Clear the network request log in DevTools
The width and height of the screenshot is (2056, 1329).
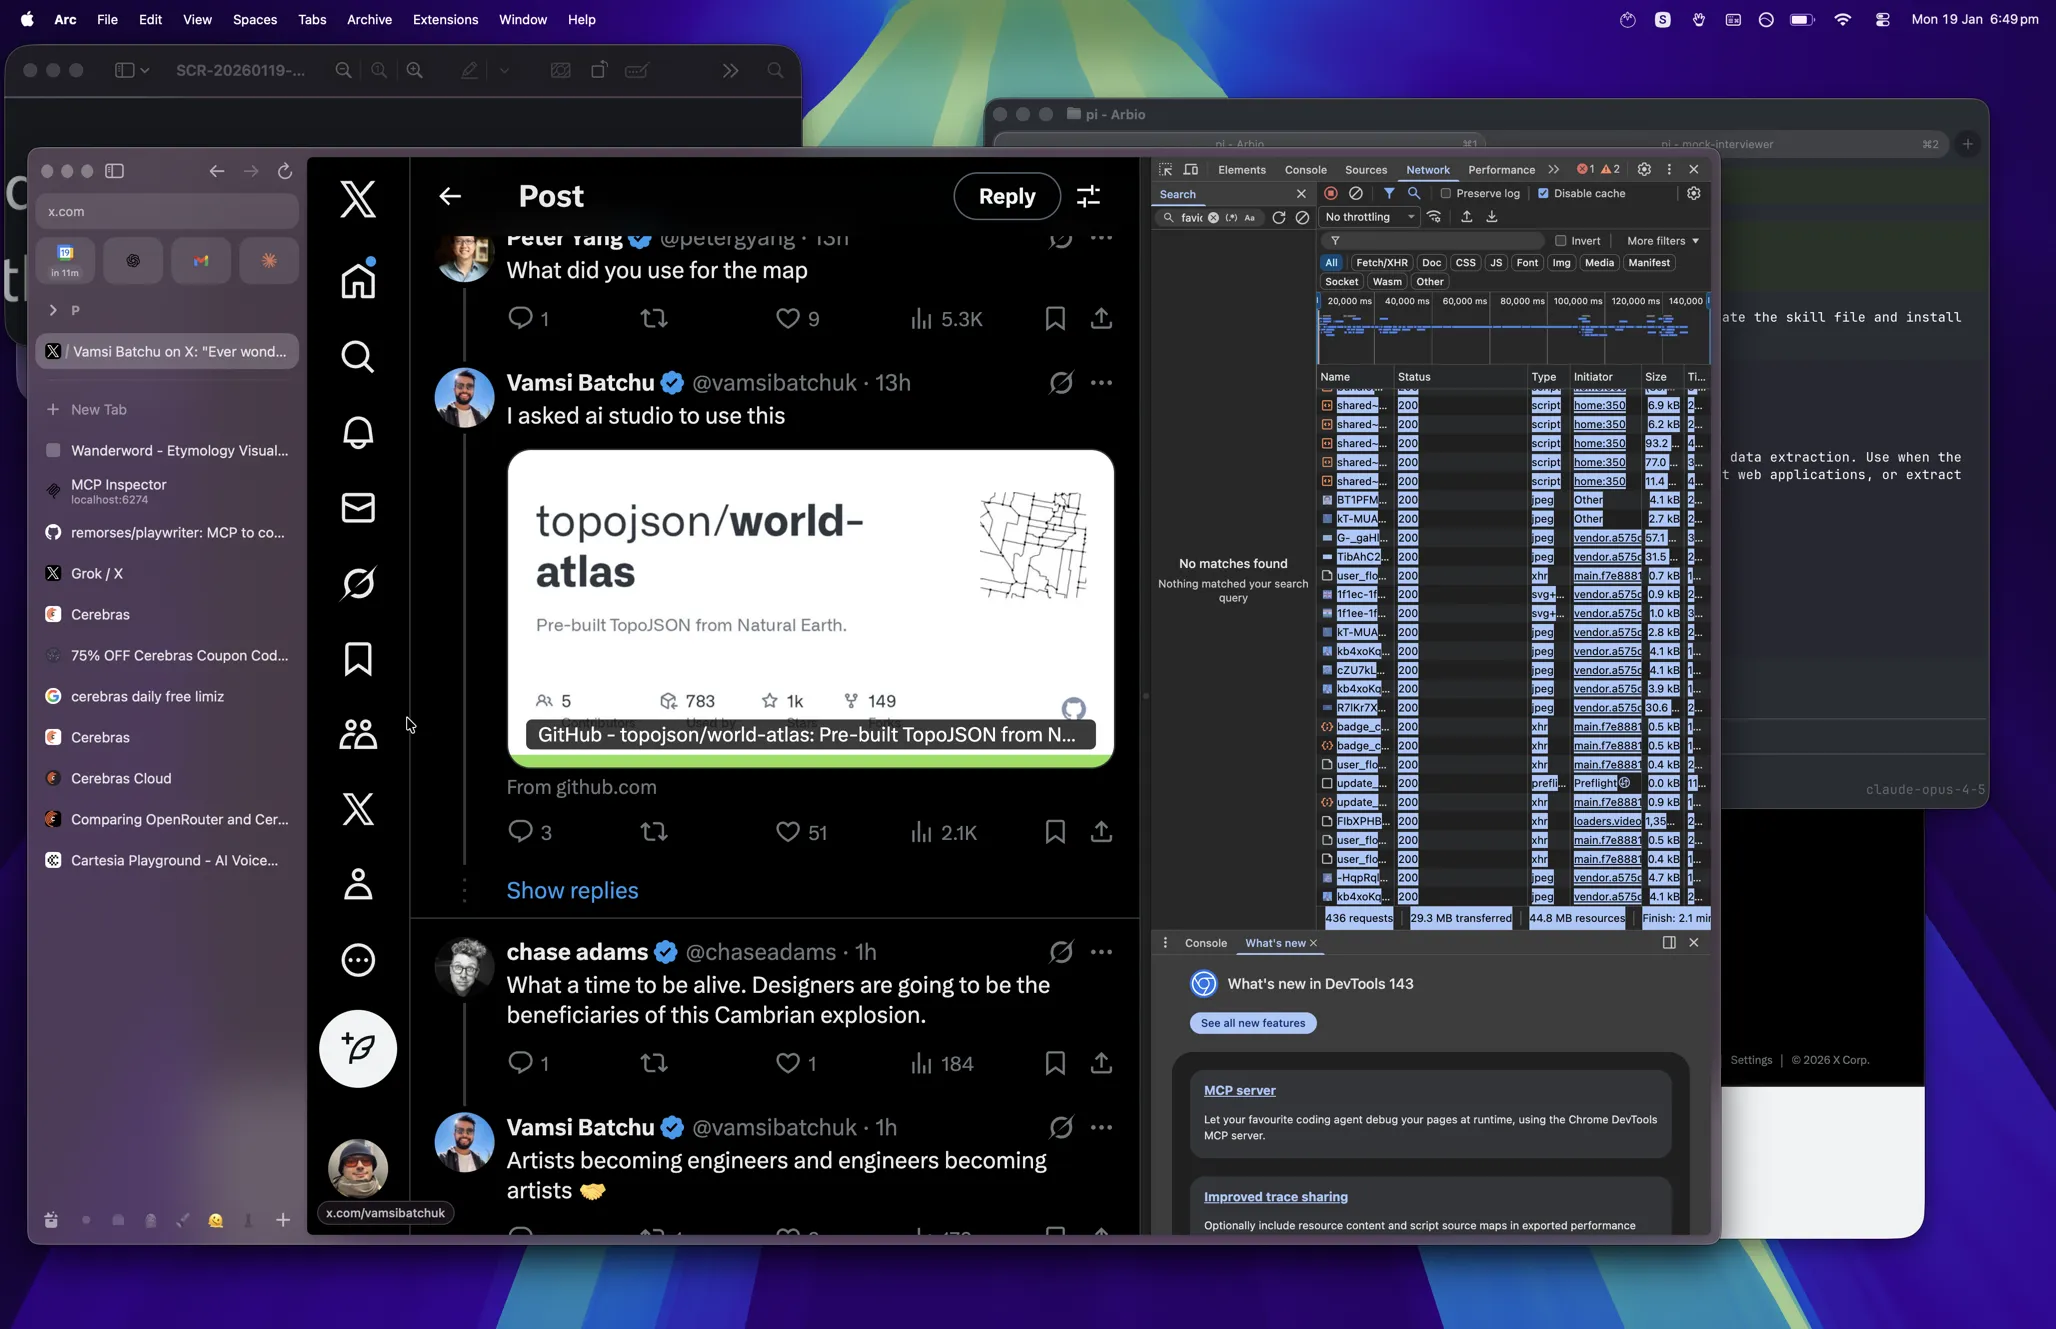click(x=1355, y=193)
